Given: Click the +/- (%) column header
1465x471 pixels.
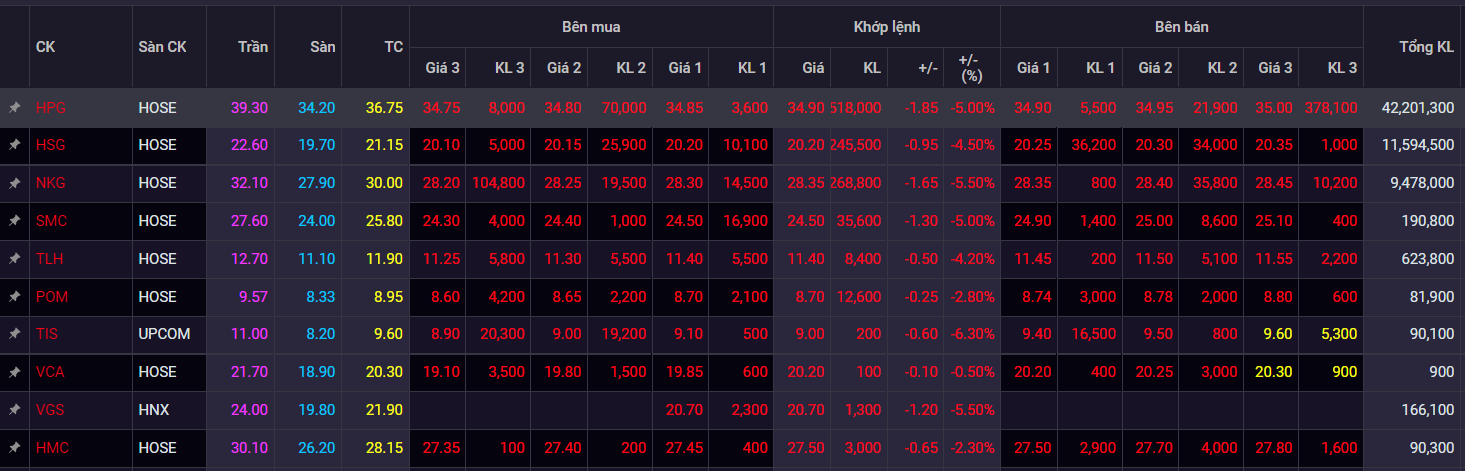Looking at the screenshot, I should tap(970, 68).
